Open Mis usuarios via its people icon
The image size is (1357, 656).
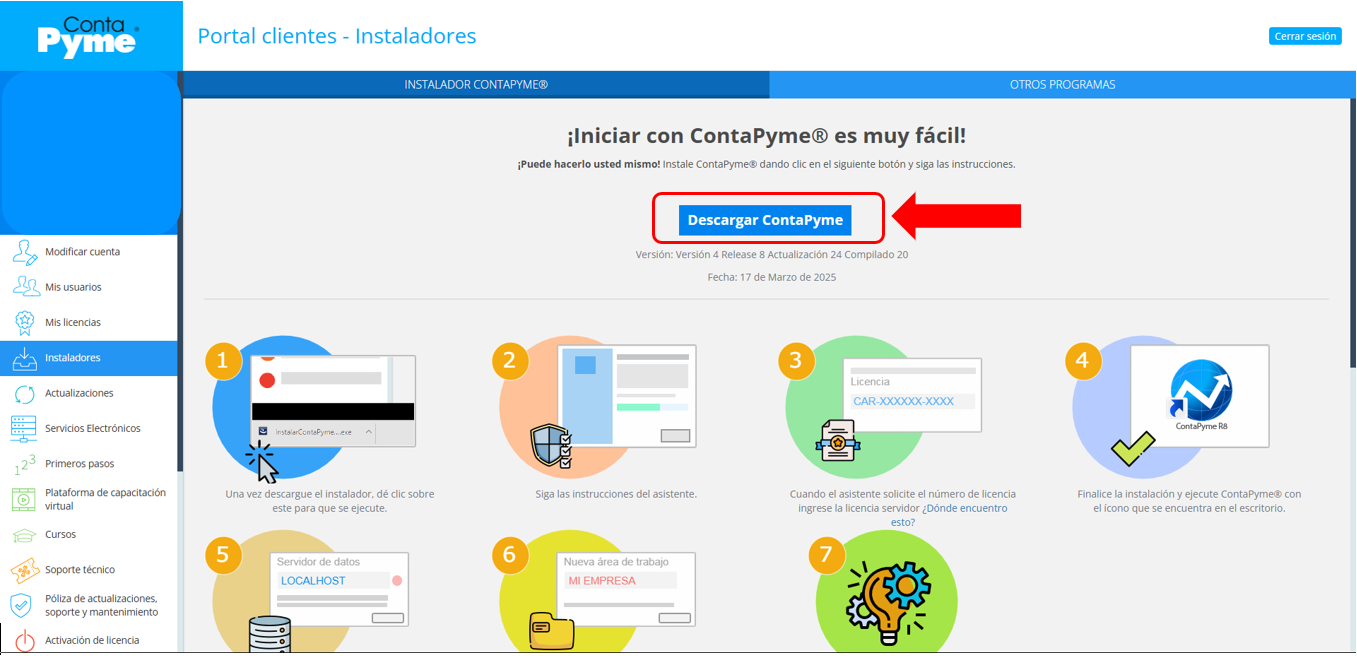pos(26,287)
